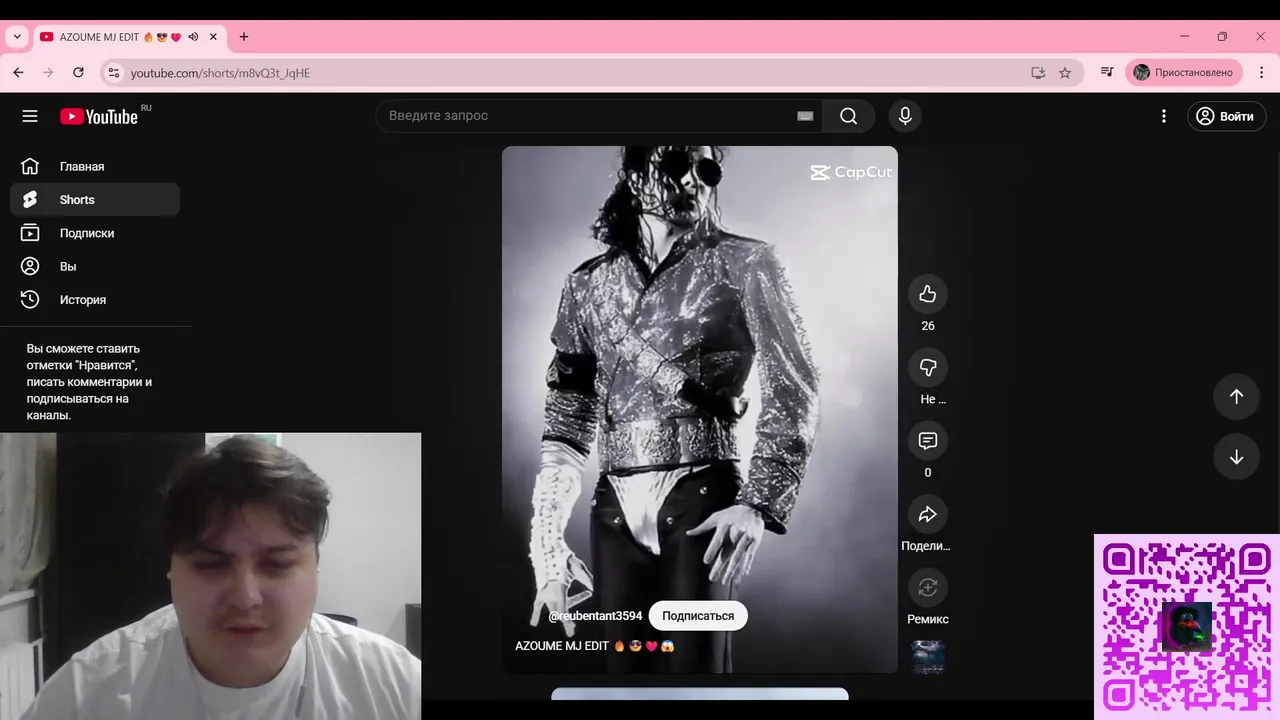Open the on-screen keyboard icon in search
The image size is (1280, 720).
805,116
